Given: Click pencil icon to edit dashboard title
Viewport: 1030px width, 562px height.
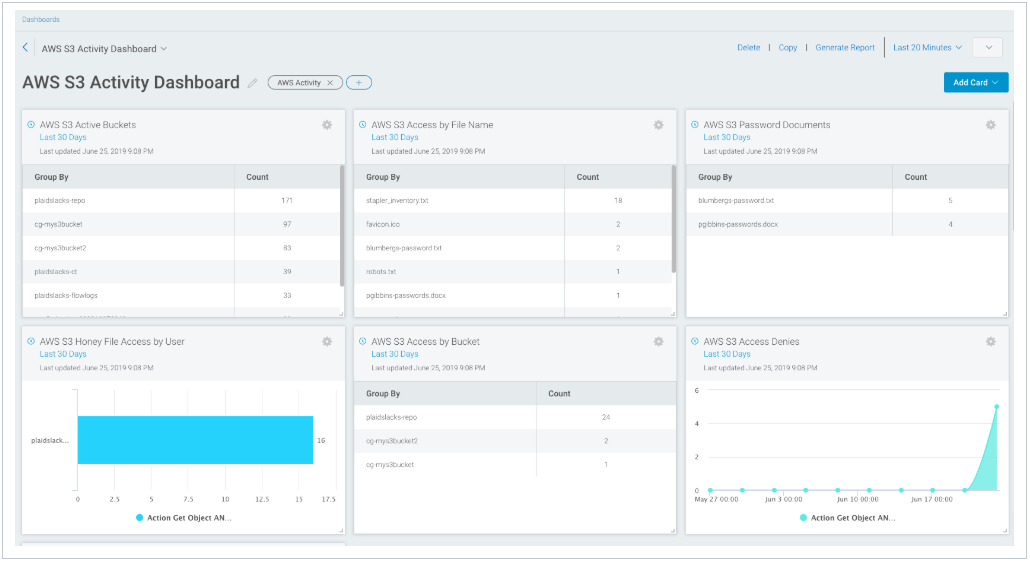Looking at the screenshot, I should pos(253,83).
